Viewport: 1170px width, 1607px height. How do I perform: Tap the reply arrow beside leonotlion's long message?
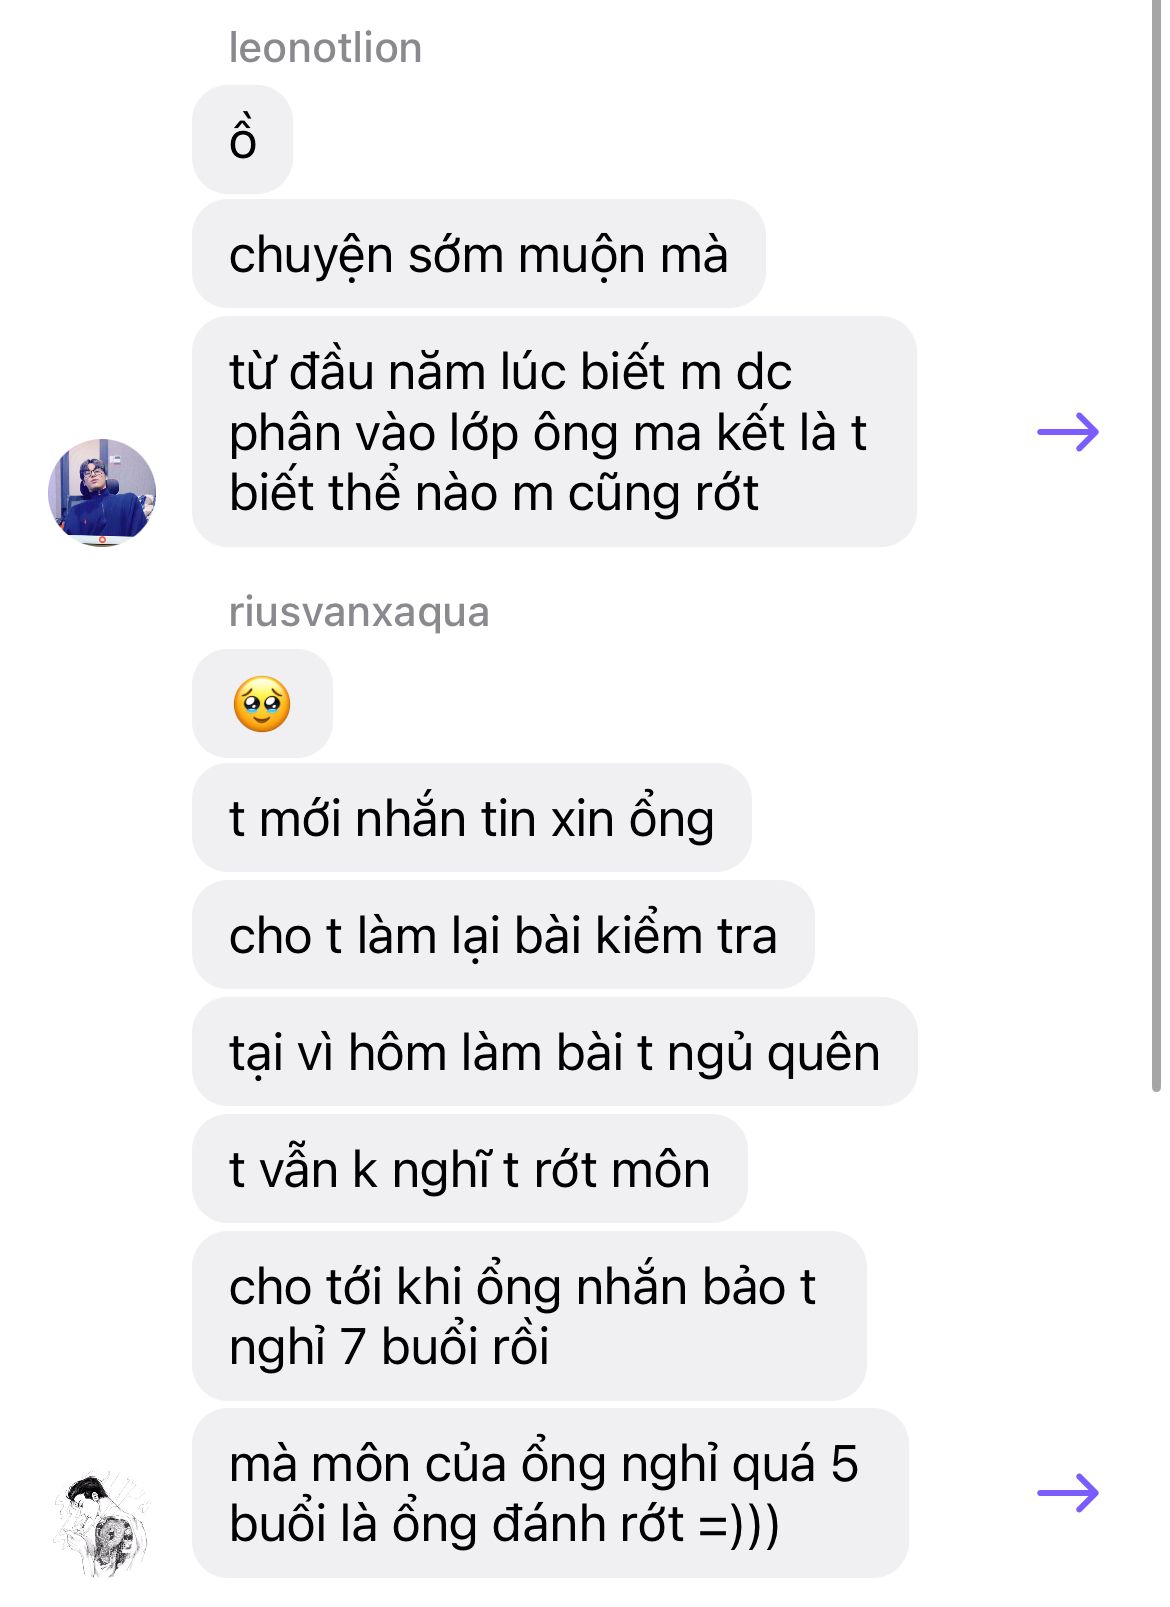1068,432
